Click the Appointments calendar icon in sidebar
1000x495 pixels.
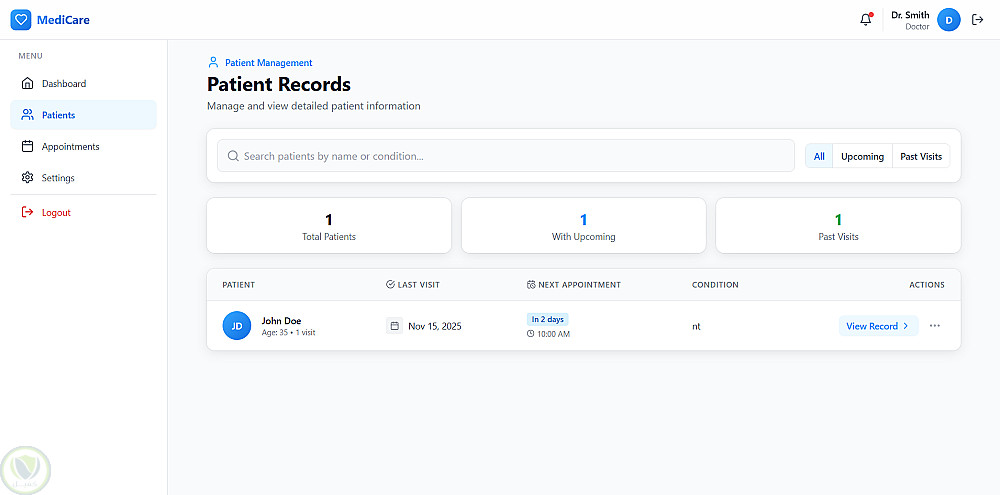pos(27,146)
